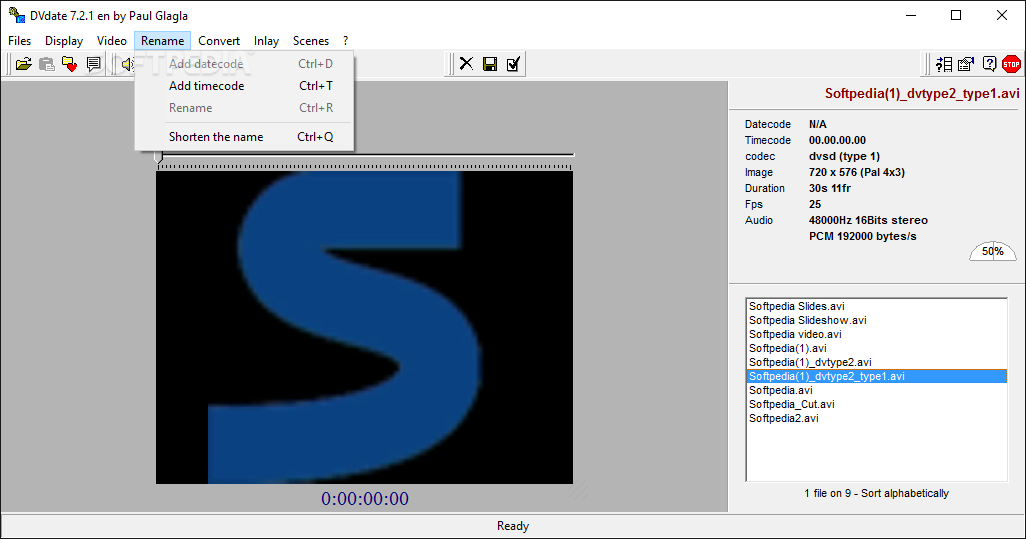Click the PCM 192000 bytes/s text
The height and width of the screenshot is (539, 1026).
(x=862, y=236)
